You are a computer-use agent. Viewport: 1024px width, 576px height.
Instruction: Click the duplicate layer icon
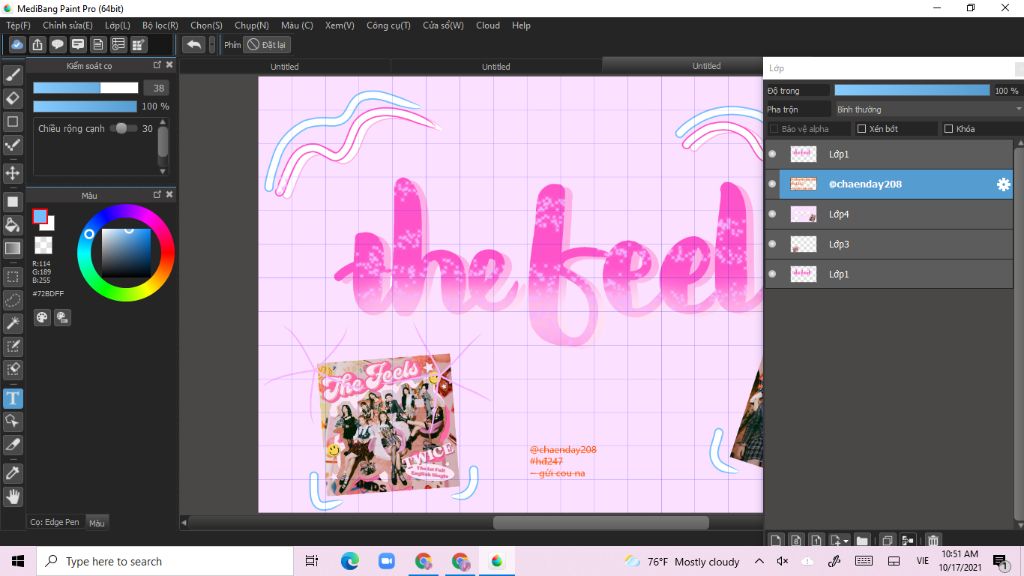[887, 540]
